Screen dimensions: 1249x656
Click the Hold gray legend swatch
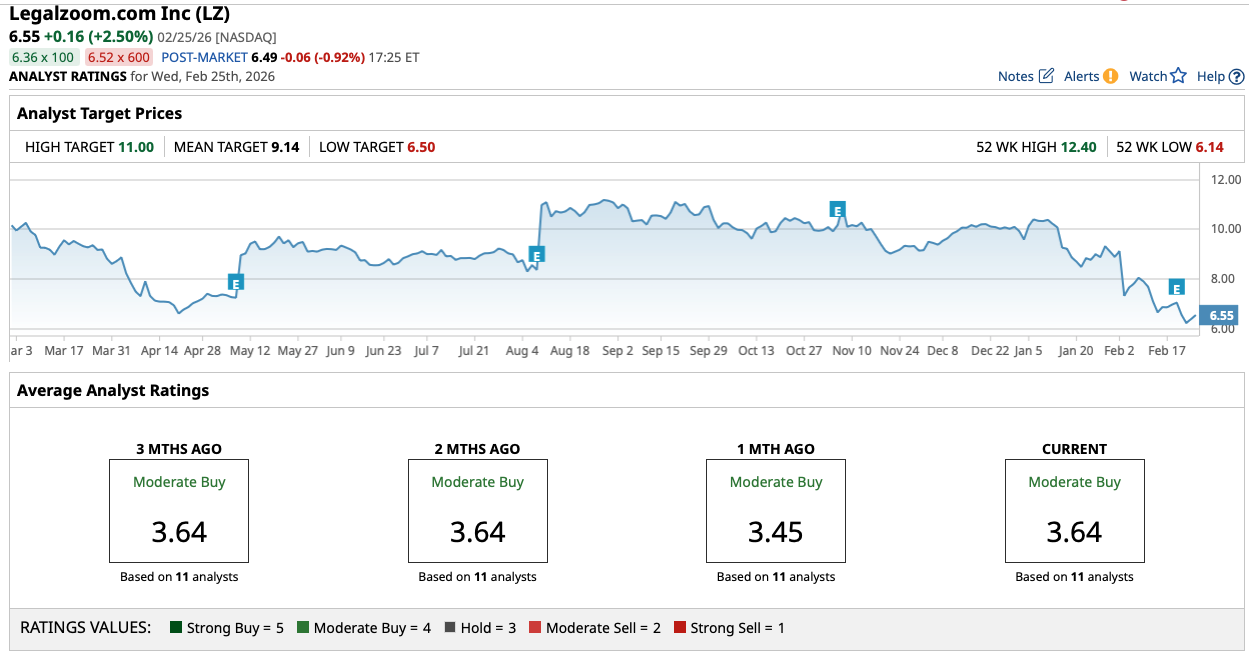(x=450, y=628)
